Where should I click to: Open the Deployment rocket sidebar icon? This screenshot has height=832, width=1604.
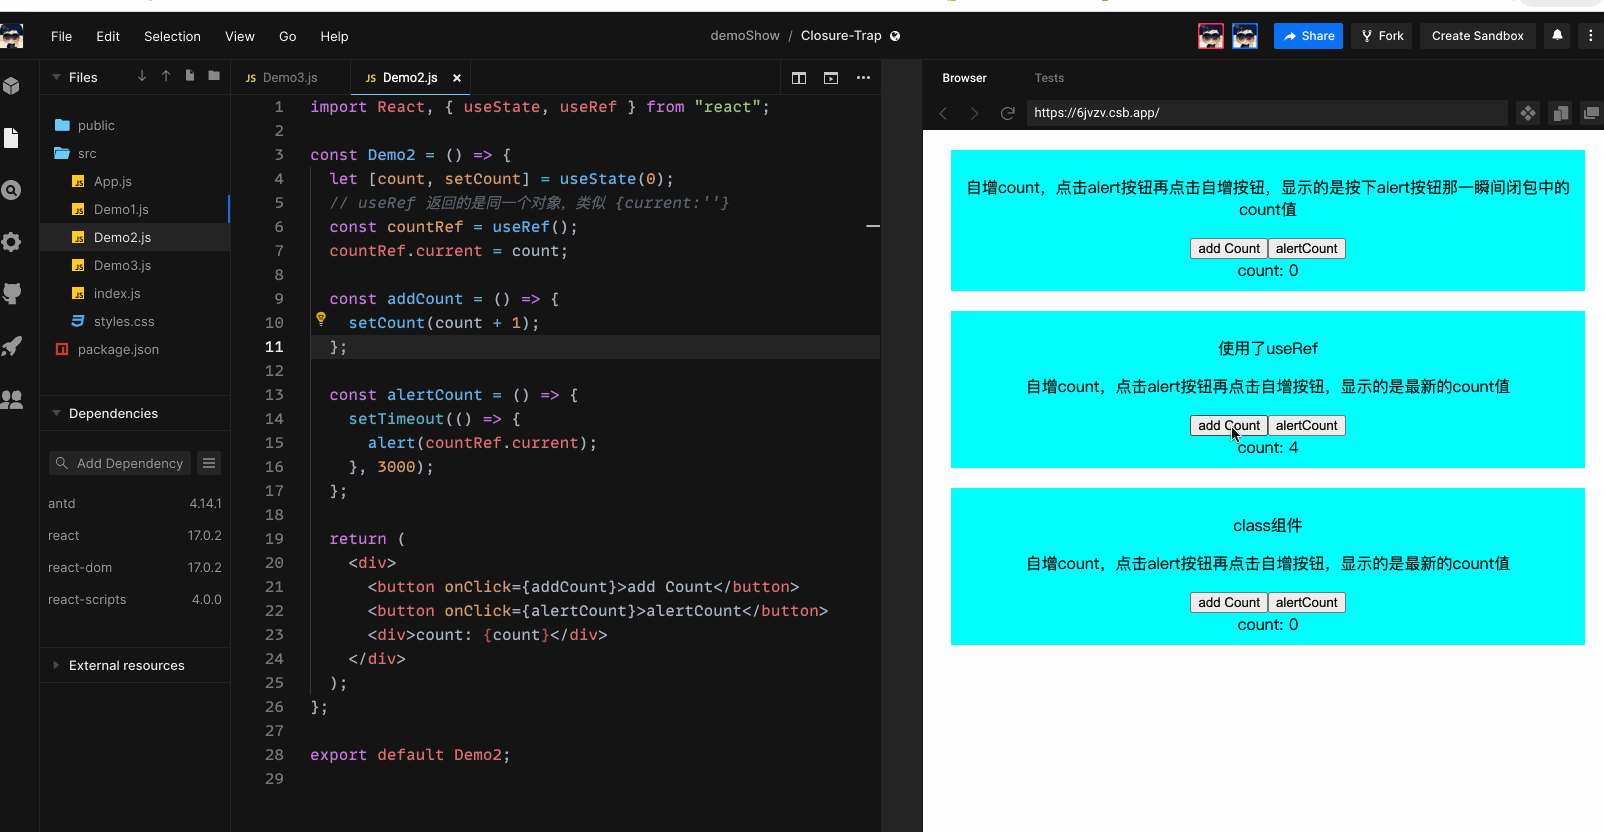(x=11, y=346)
